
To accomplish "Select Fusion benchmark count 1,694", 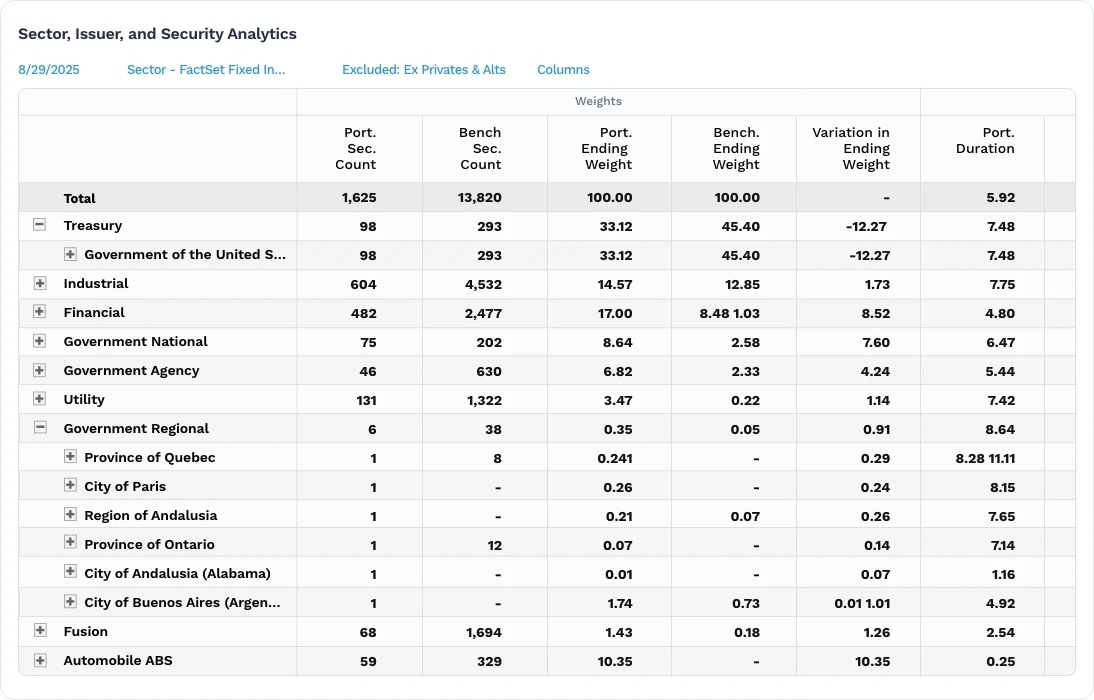I will (484, 632).
